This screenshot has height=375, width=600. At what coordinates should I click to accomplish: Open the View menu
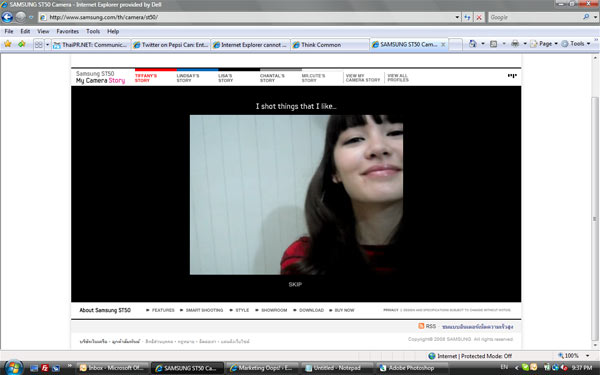(43, 31)
